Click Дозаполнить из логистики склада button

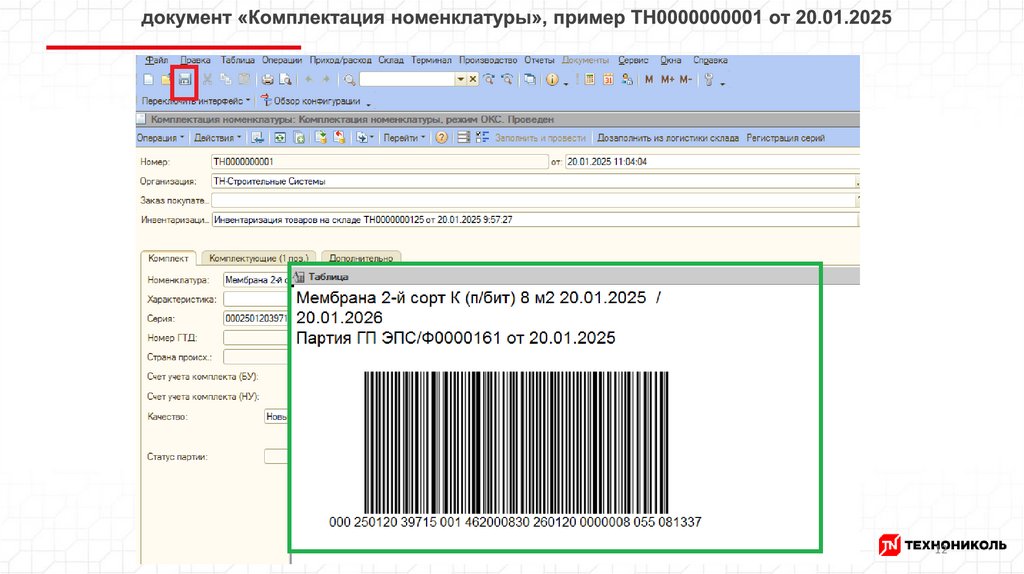coord(667,138)
